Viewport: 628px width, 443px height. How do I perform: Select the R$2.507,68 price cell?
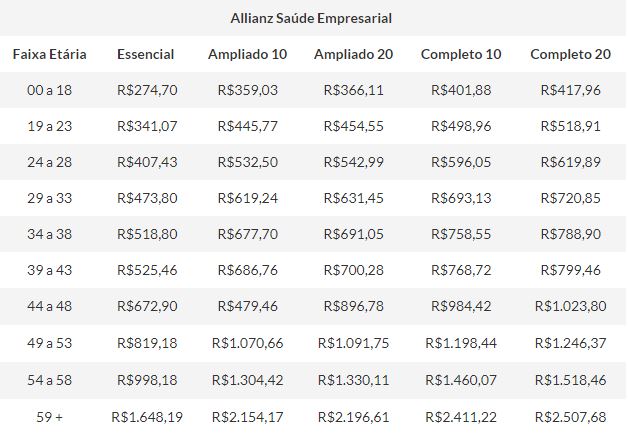[570, 416]
